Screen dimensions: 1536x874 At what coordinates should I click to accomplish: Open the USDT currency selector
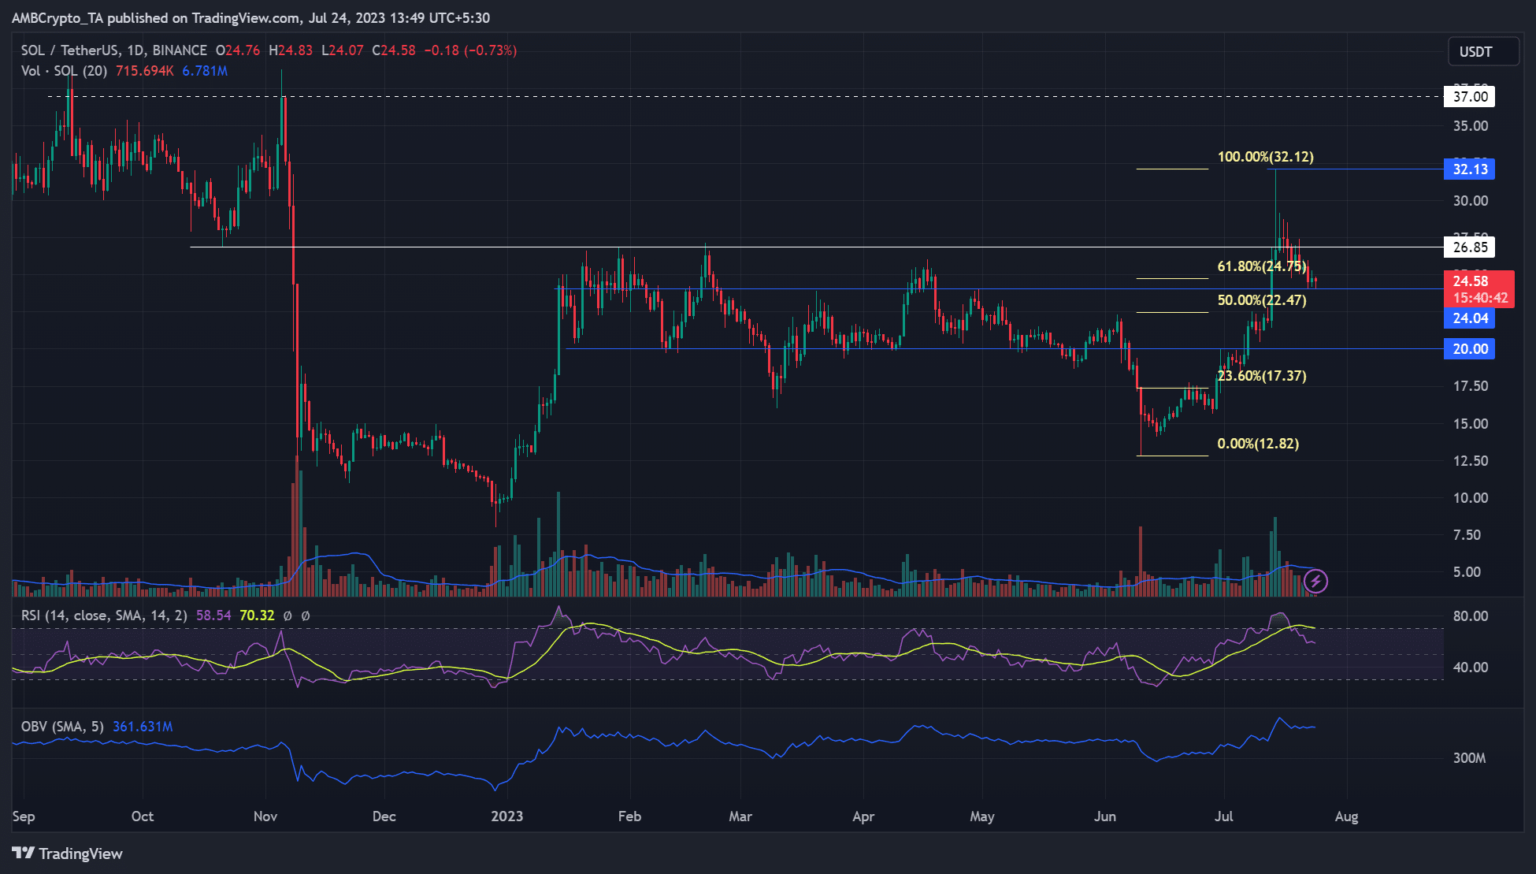1475,52
